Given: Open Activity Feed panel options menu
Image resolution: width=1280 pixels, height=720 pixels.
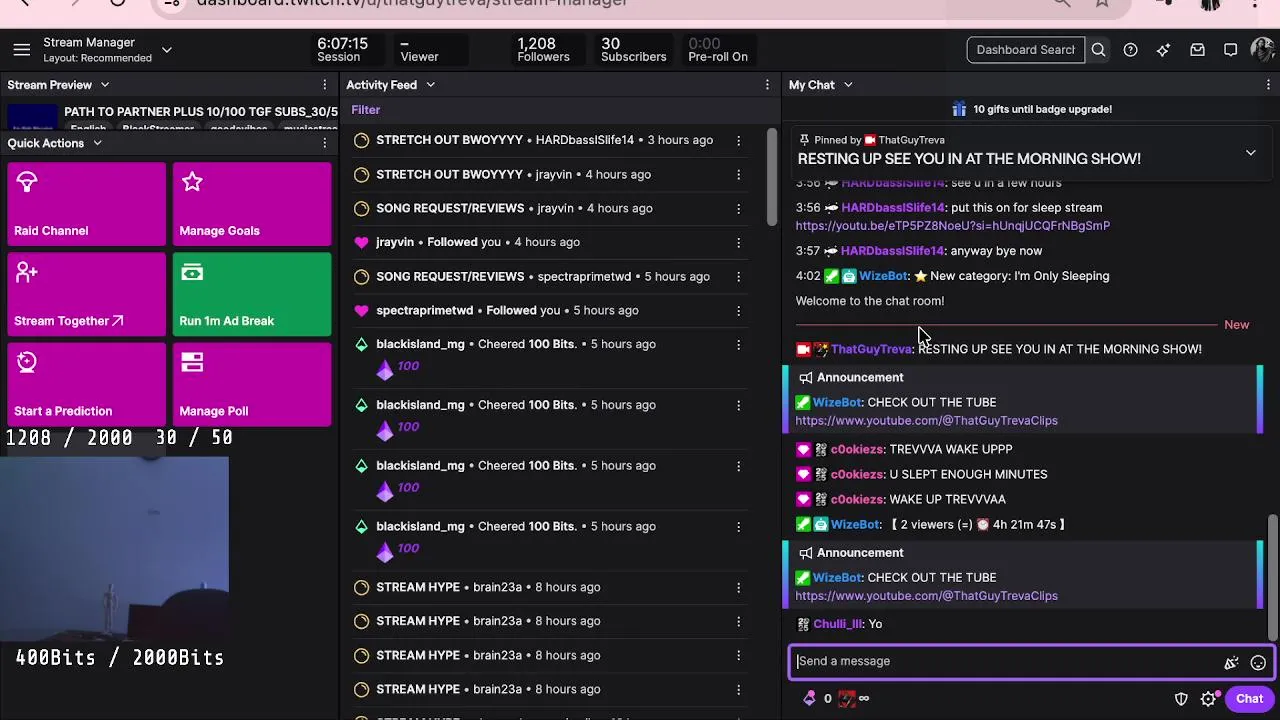Looking at the screenshot, I should click(767, 85).
